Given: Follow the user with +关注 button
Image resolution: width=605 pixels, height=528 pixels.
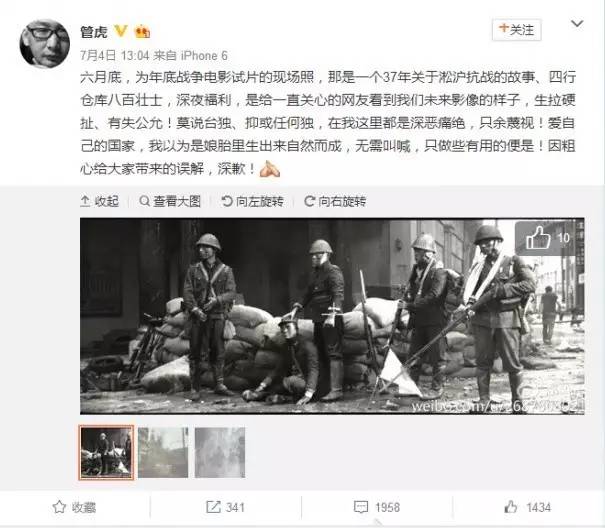Looking at the screenshot, I should pos(516,29).
